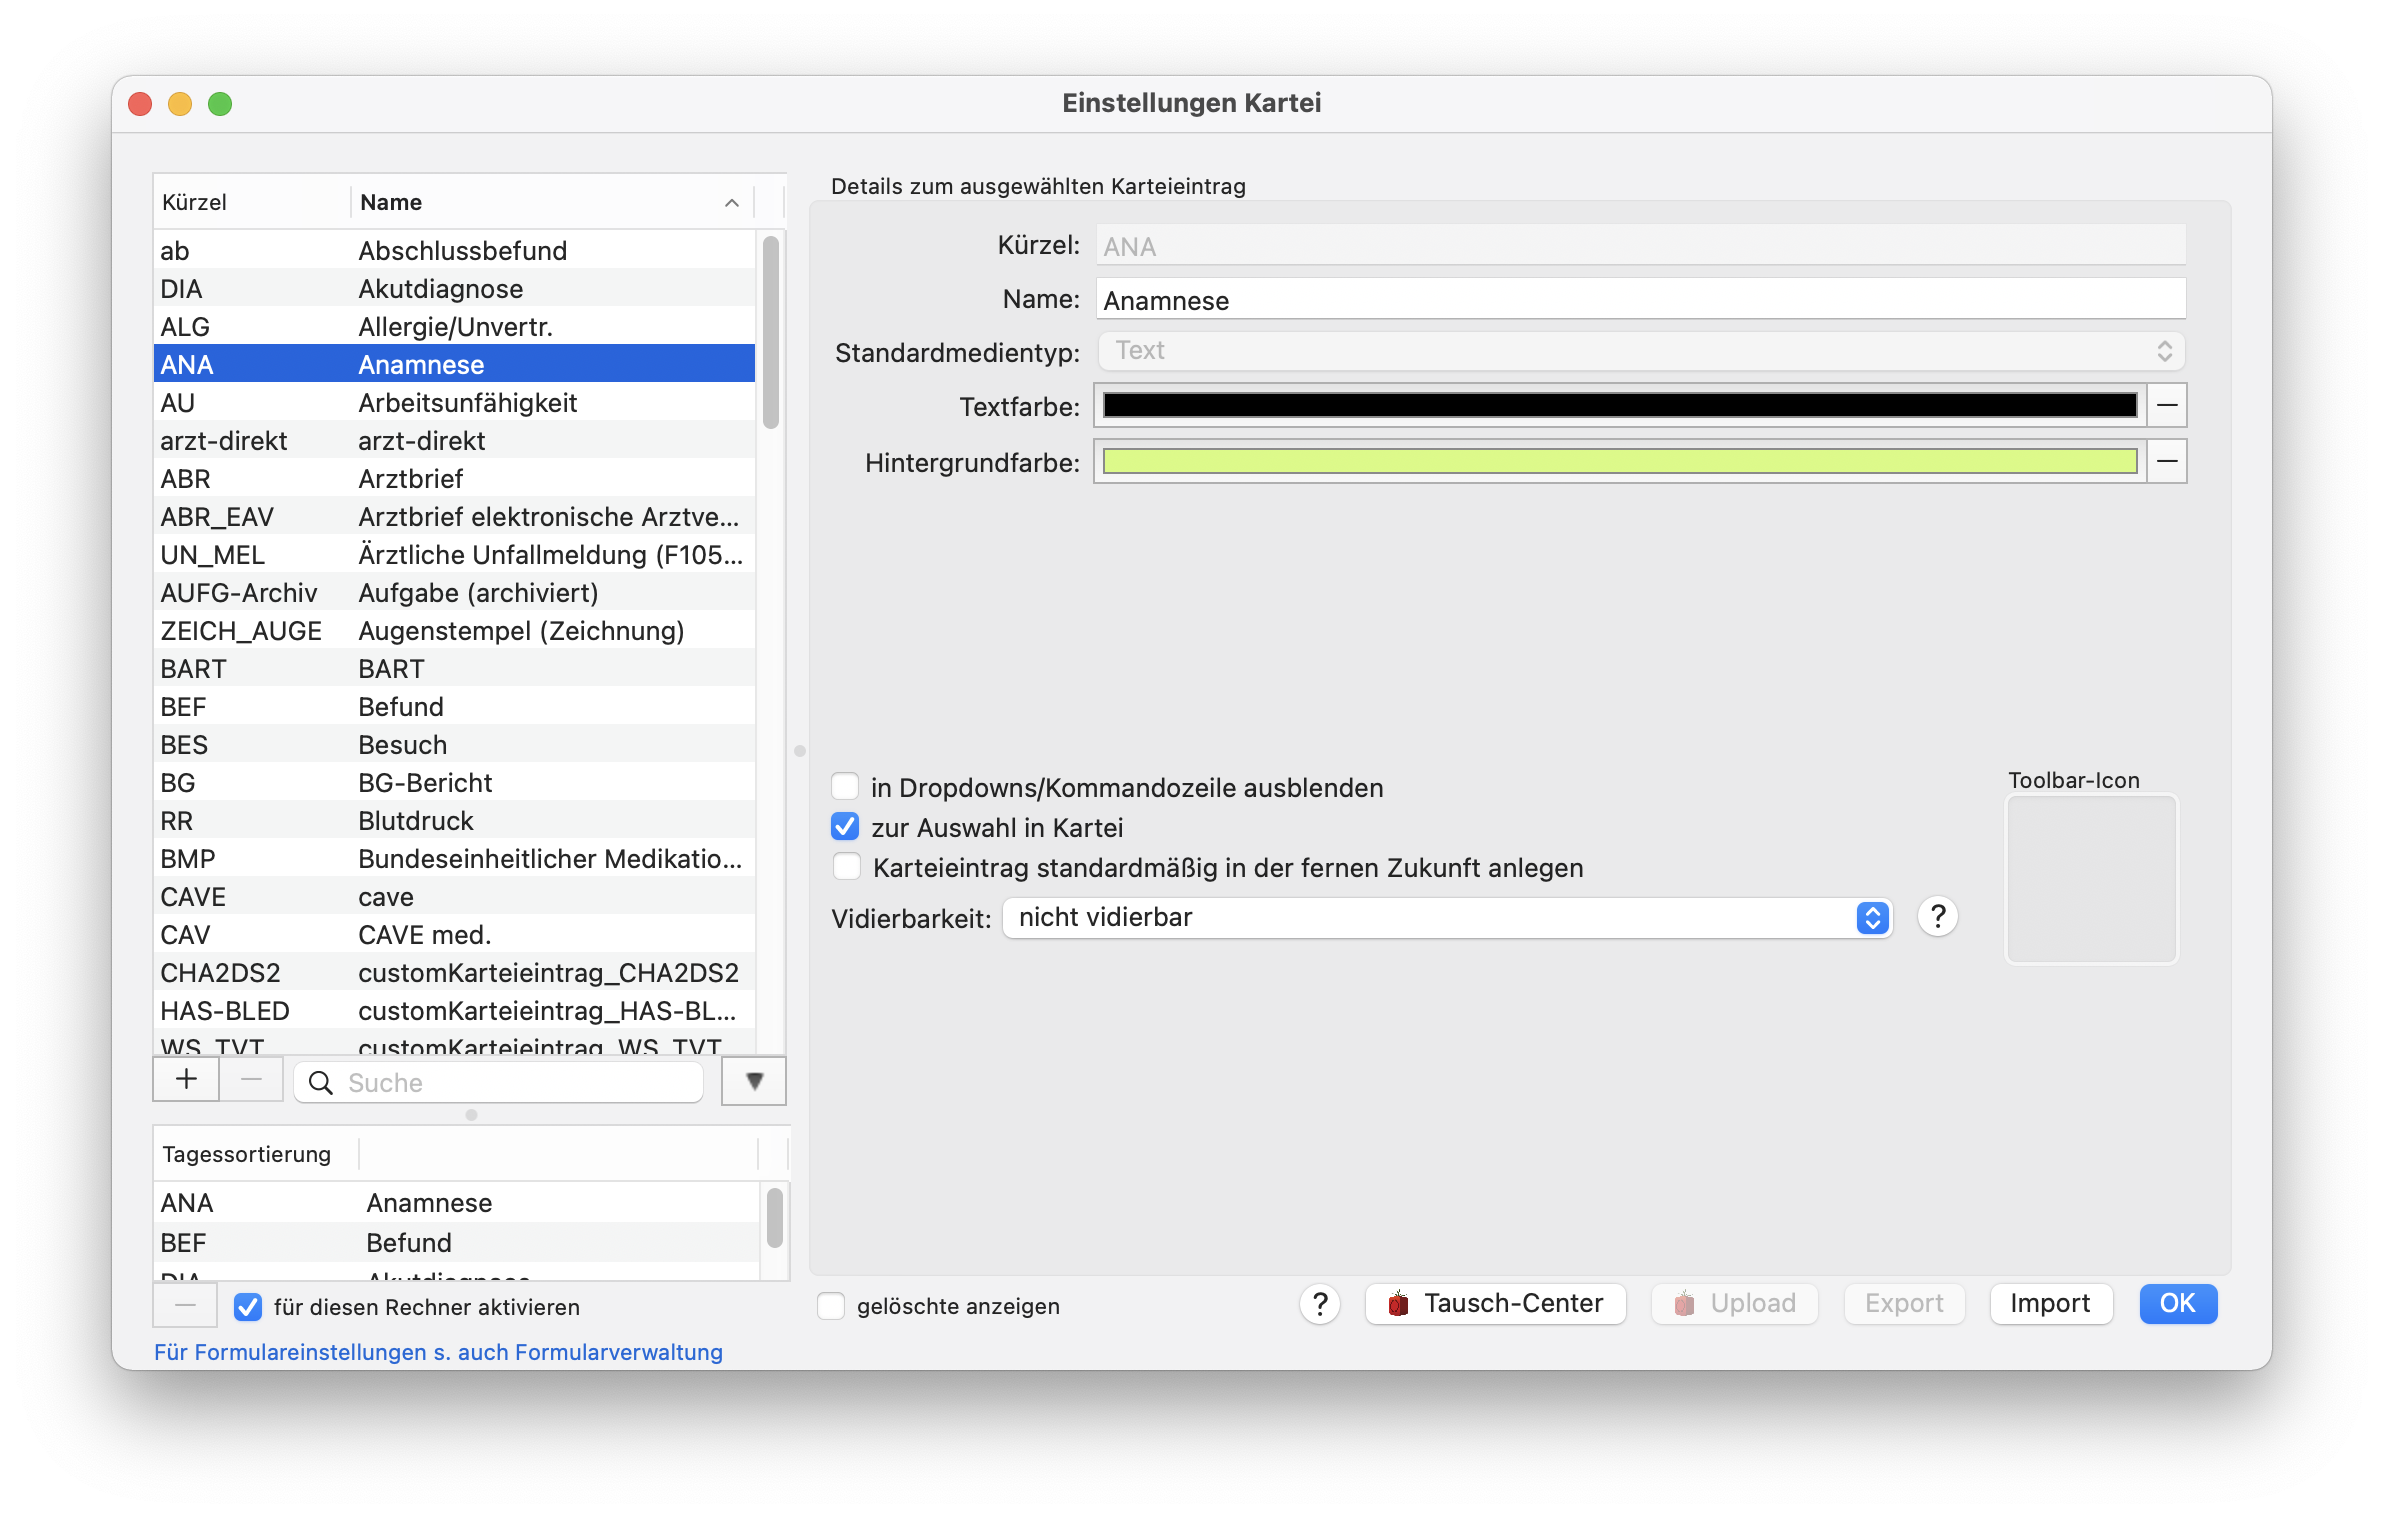Reset Hintergrundfarbe with its minus button
Viewport: 2384px width, 1518px height.
point(2167,462)
